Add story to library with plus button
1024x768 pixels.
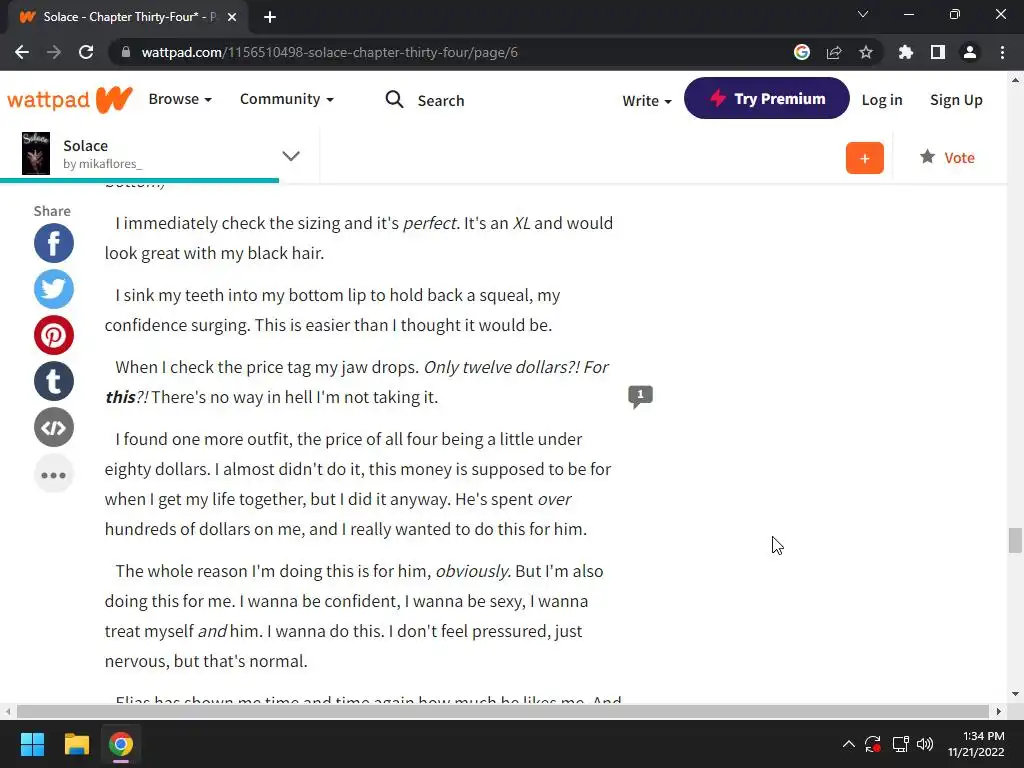[x=865, y=158]
